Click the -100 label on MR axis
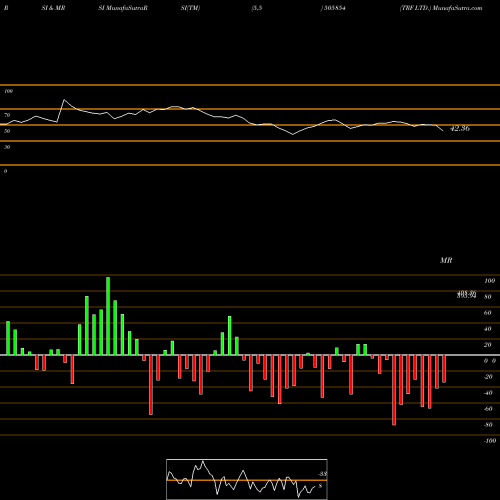500x500 pixels. point(489,441)
